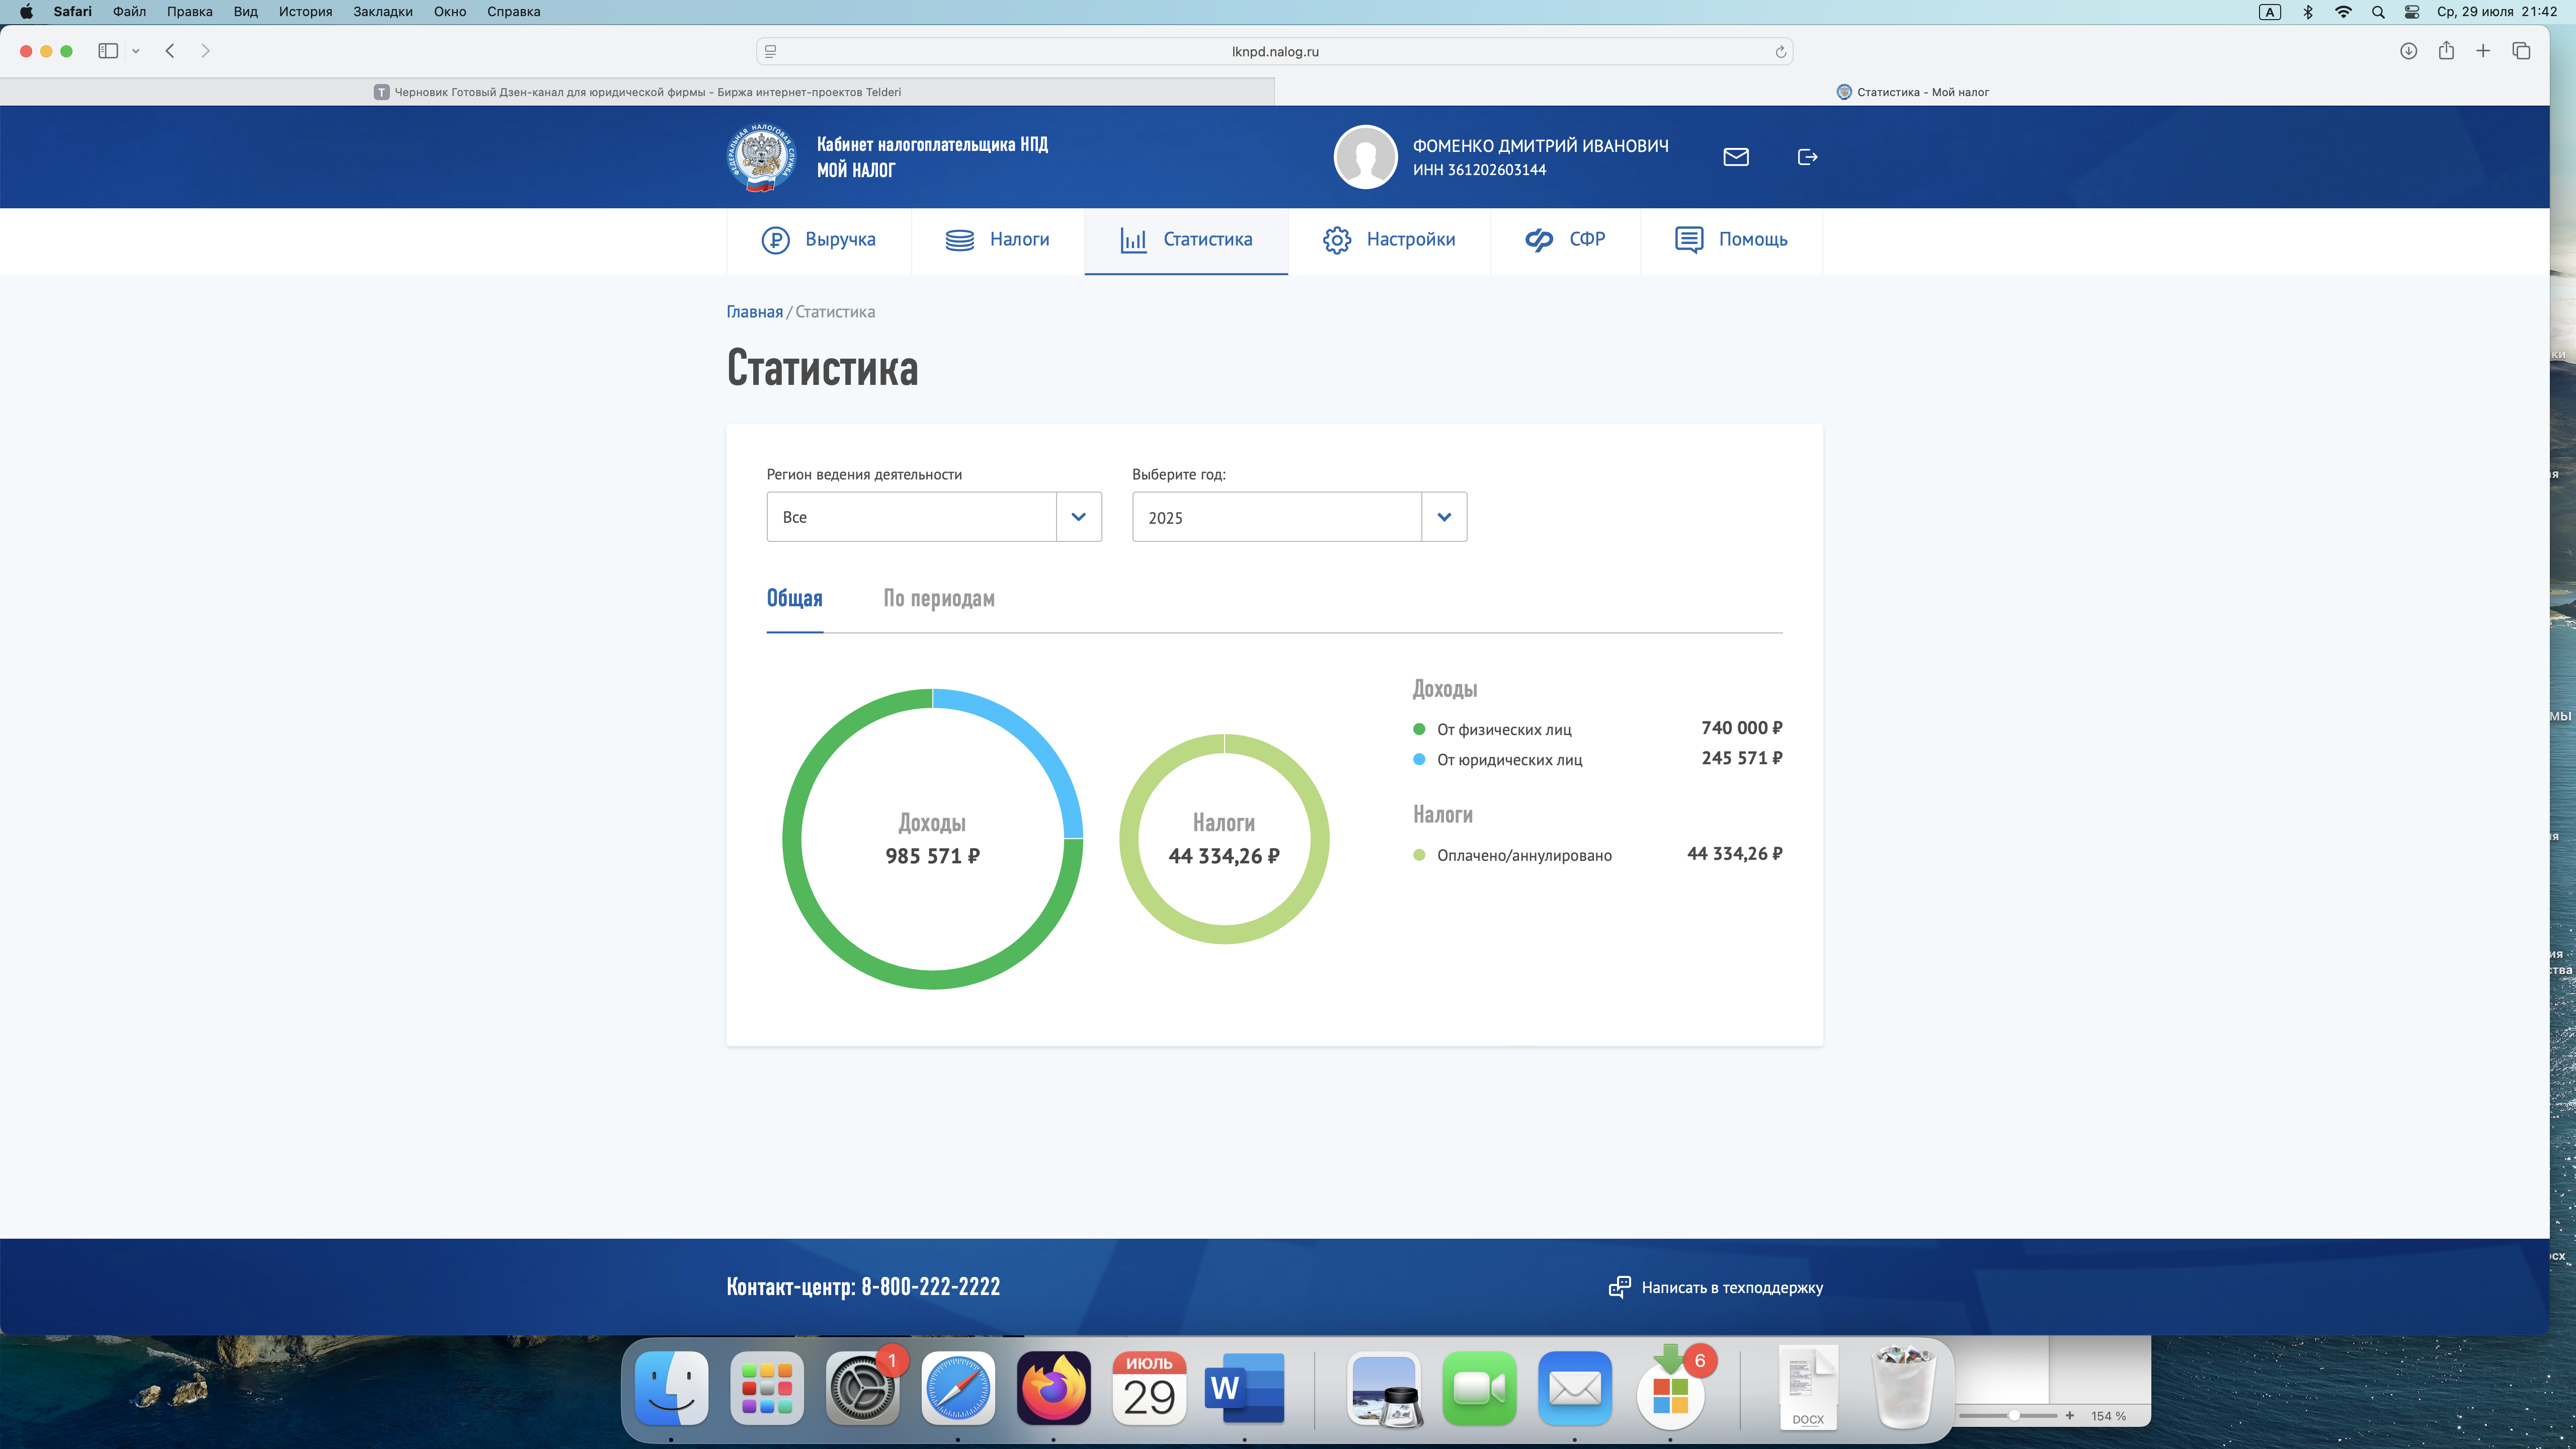The width and height of the screenshot is (2576, 1449).
Task: Open a new Safari tab
Action: click(x=2483, y=51)
